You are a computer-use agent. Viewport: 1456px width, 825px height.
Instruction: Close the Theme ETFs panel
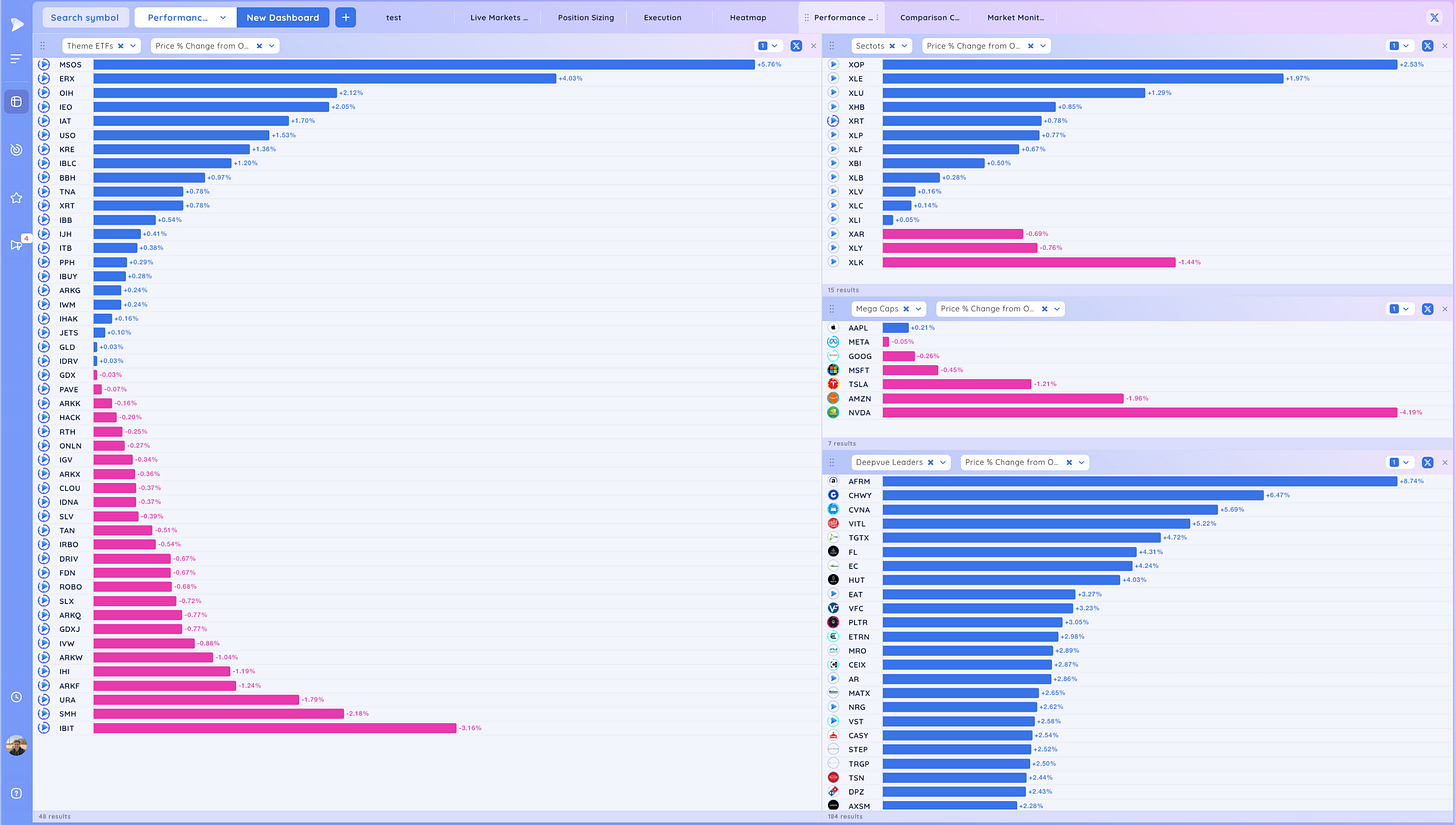pyautogui.click(x=813, y=46)
